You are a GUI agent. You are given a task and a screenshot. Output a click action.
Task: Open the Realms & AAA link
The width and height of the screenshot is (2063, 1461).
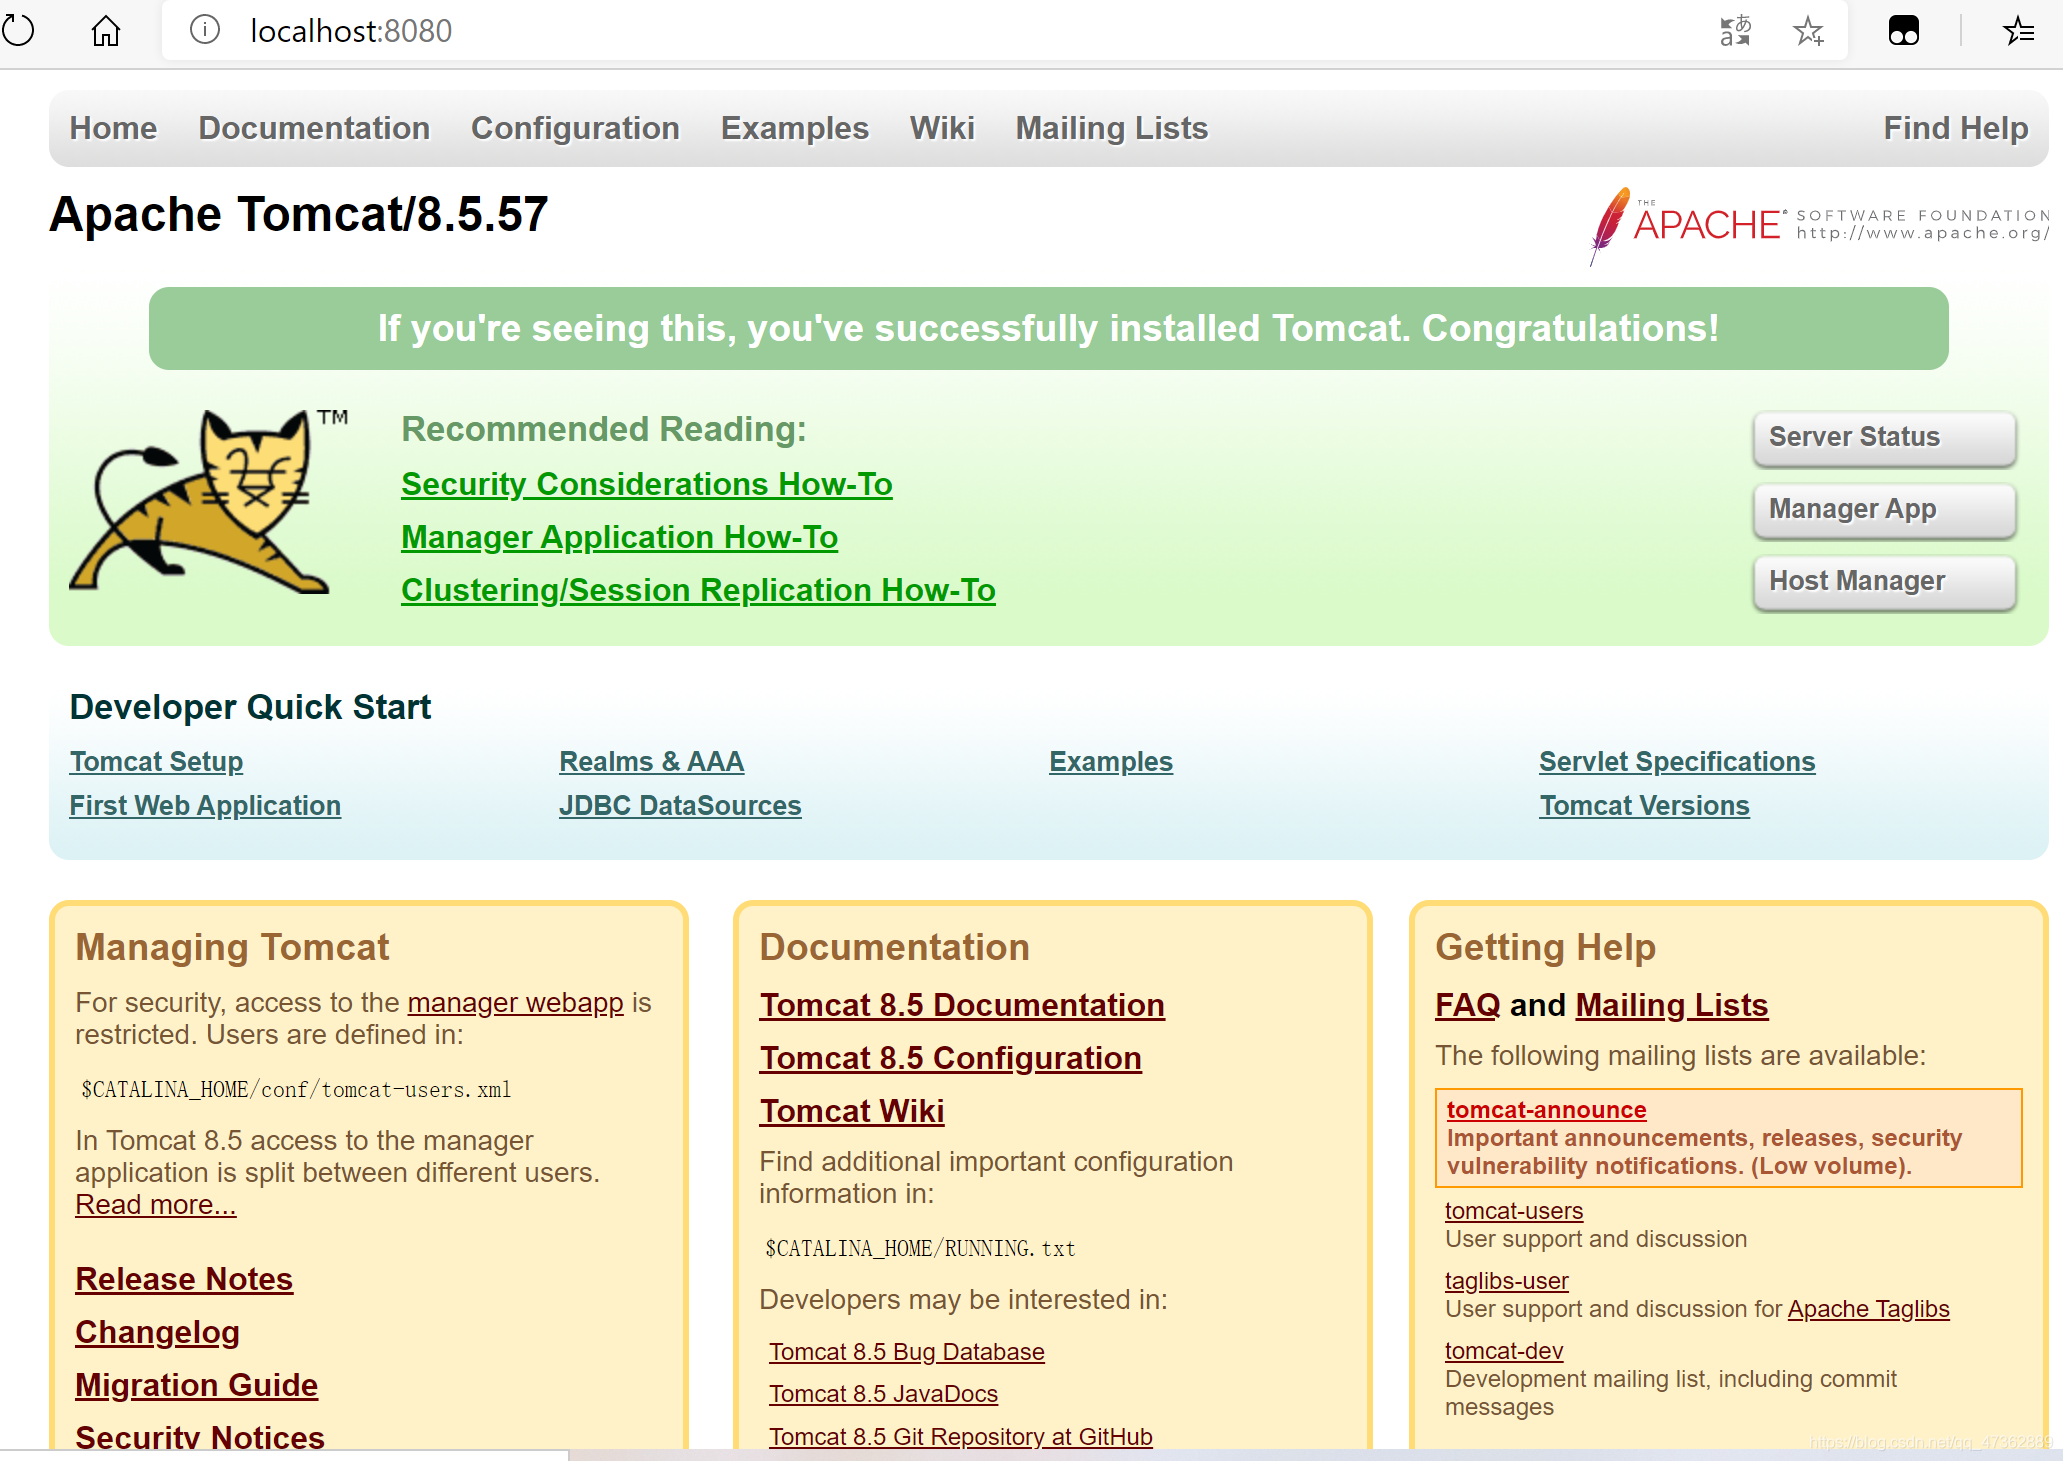click(651, 761)
